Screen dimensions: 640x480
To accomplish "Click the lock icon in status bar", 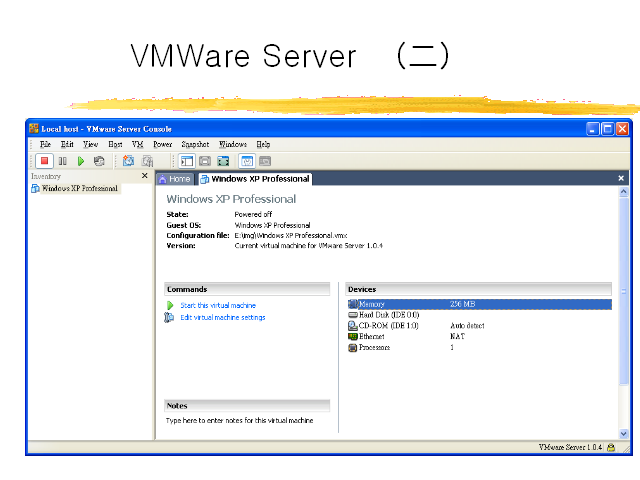I will click(611, 447).
